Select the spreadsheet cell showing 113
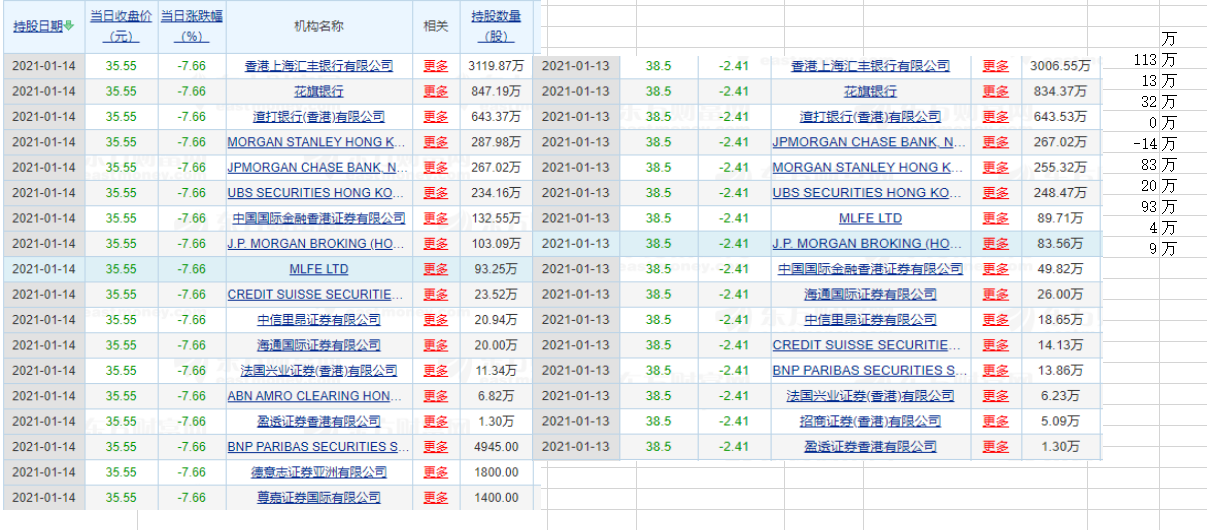 1147,59
